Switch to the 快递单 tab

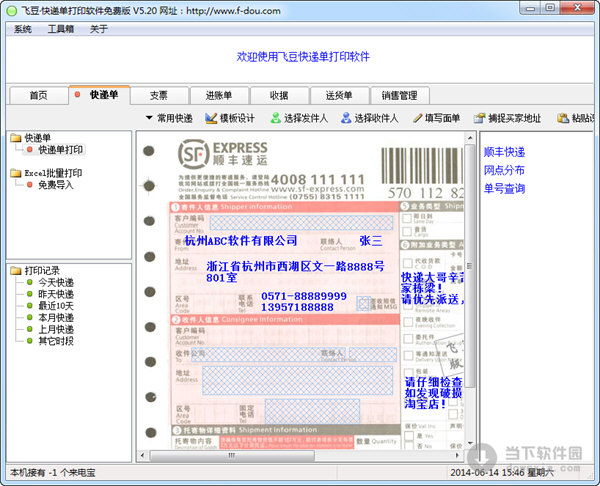(99, 95)
